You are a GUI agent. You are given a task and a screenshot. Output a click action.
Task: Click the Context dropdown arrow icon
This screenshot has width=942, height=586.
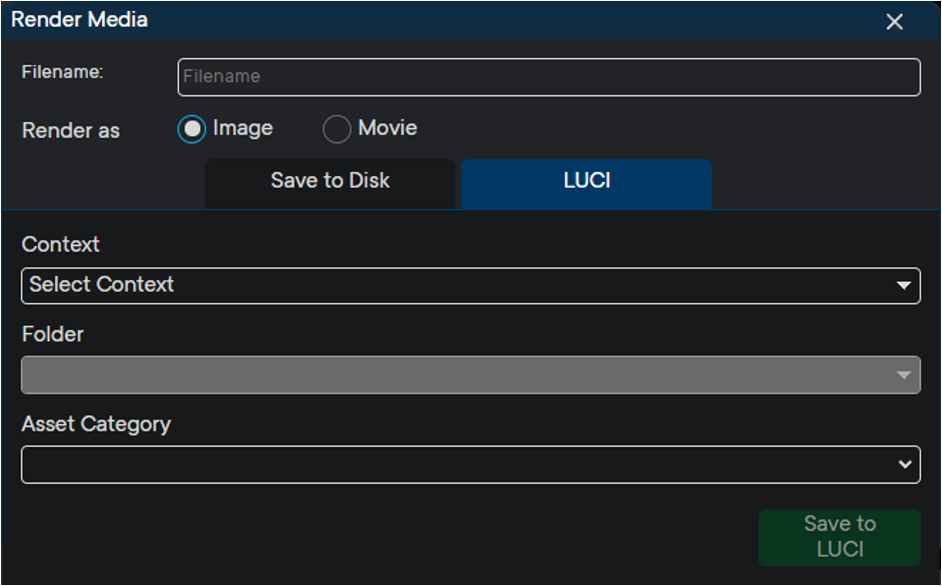[903, 286]
